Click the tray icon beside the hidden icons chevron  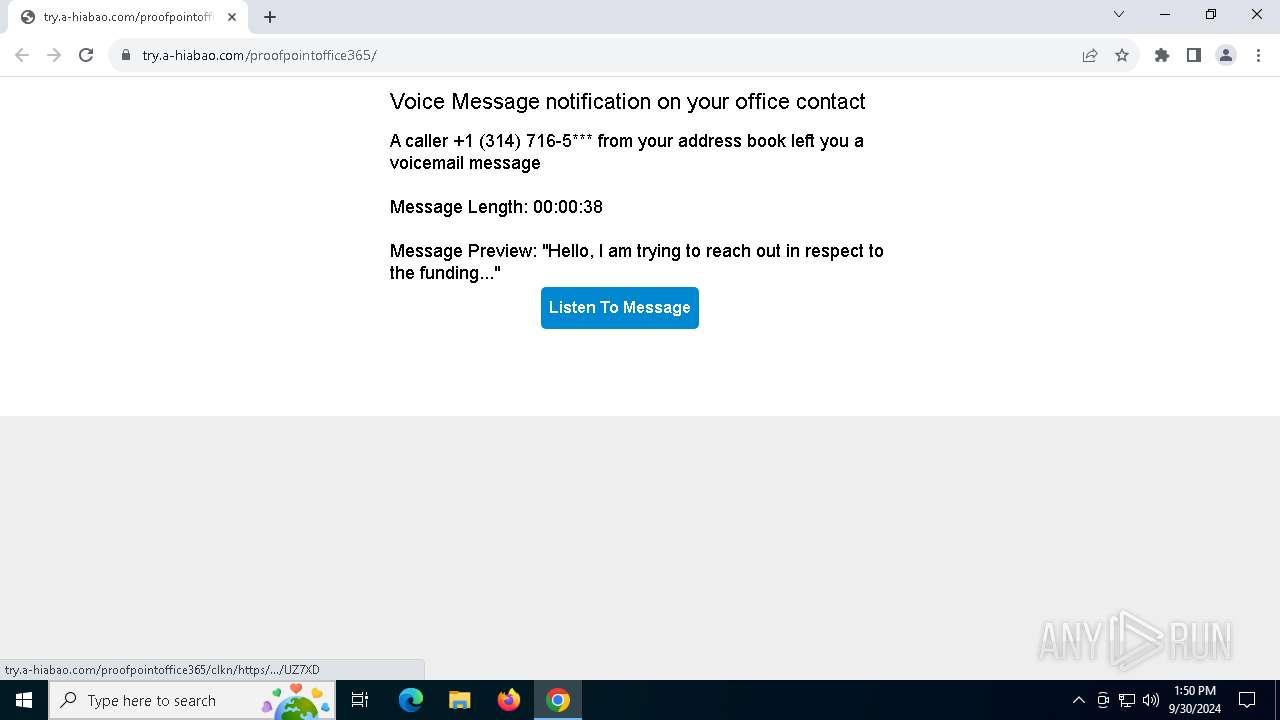(x=1103, y=700)
